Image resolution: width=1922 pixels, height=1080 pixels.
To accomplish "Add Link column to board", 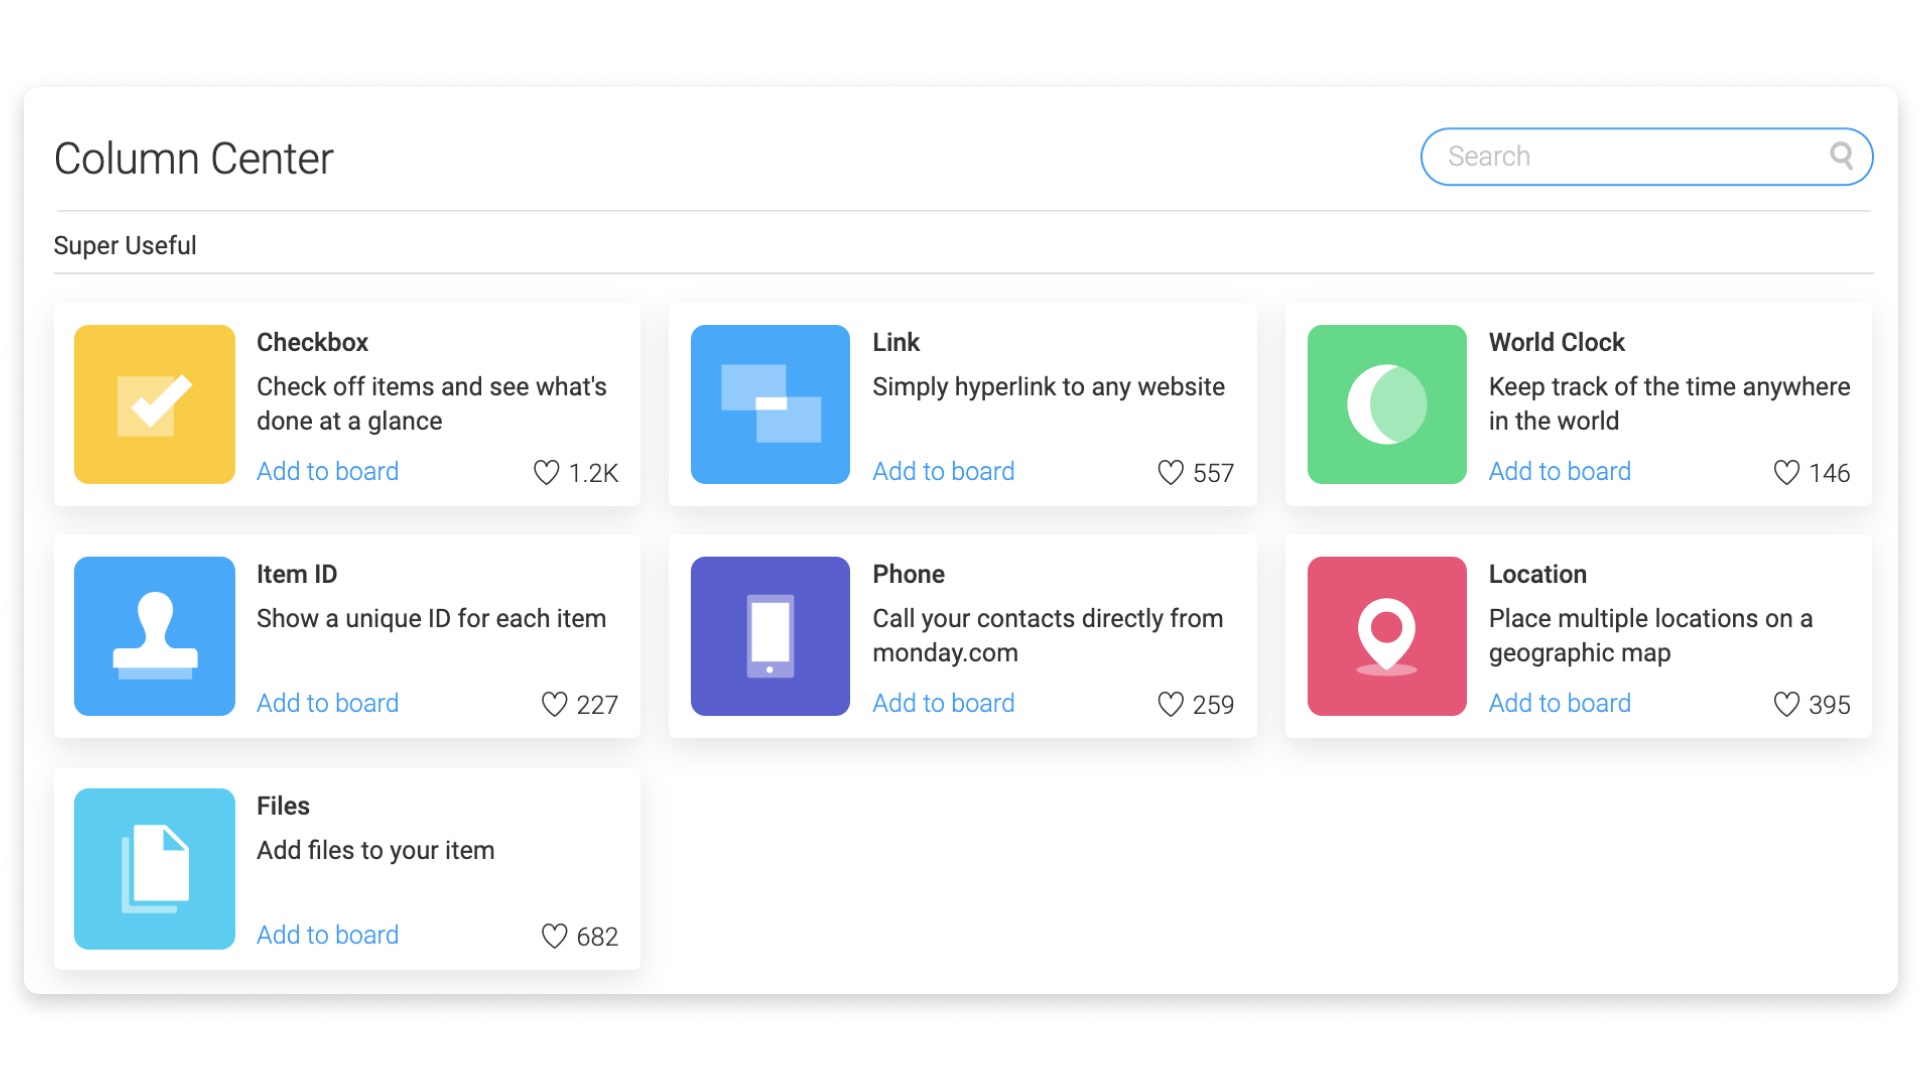I will pyautogui.click(x=943, y=471).
